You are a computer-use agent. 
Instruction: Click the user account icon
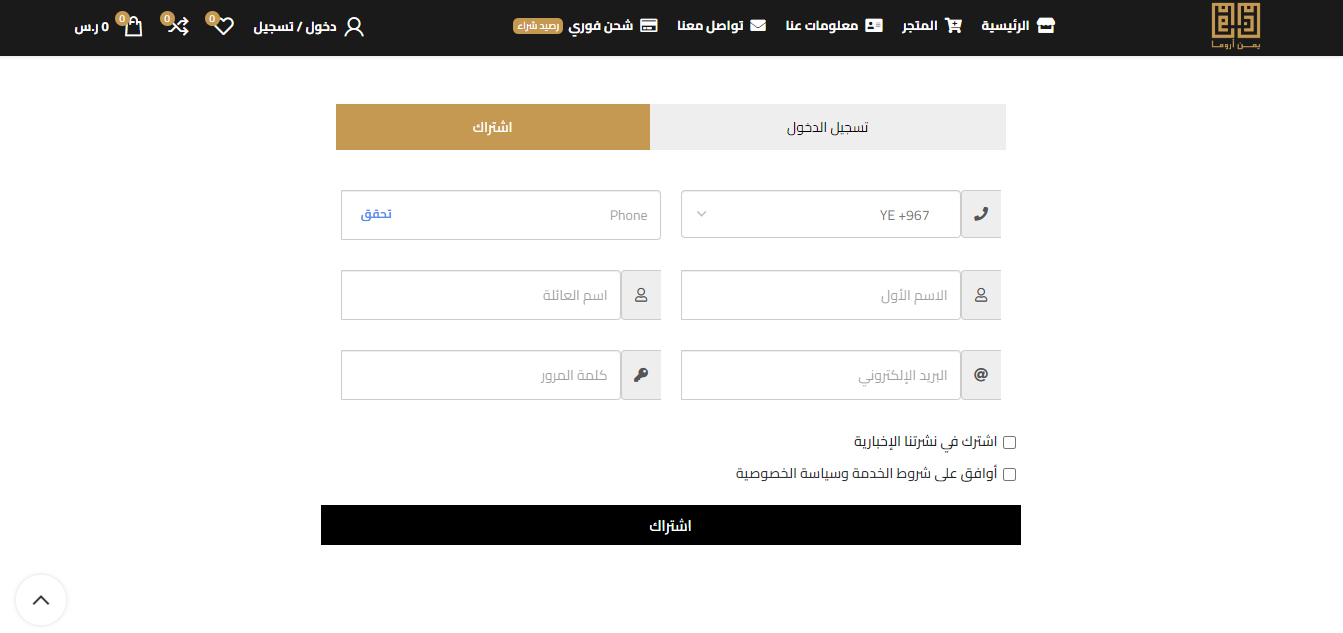tap(354, 27)
